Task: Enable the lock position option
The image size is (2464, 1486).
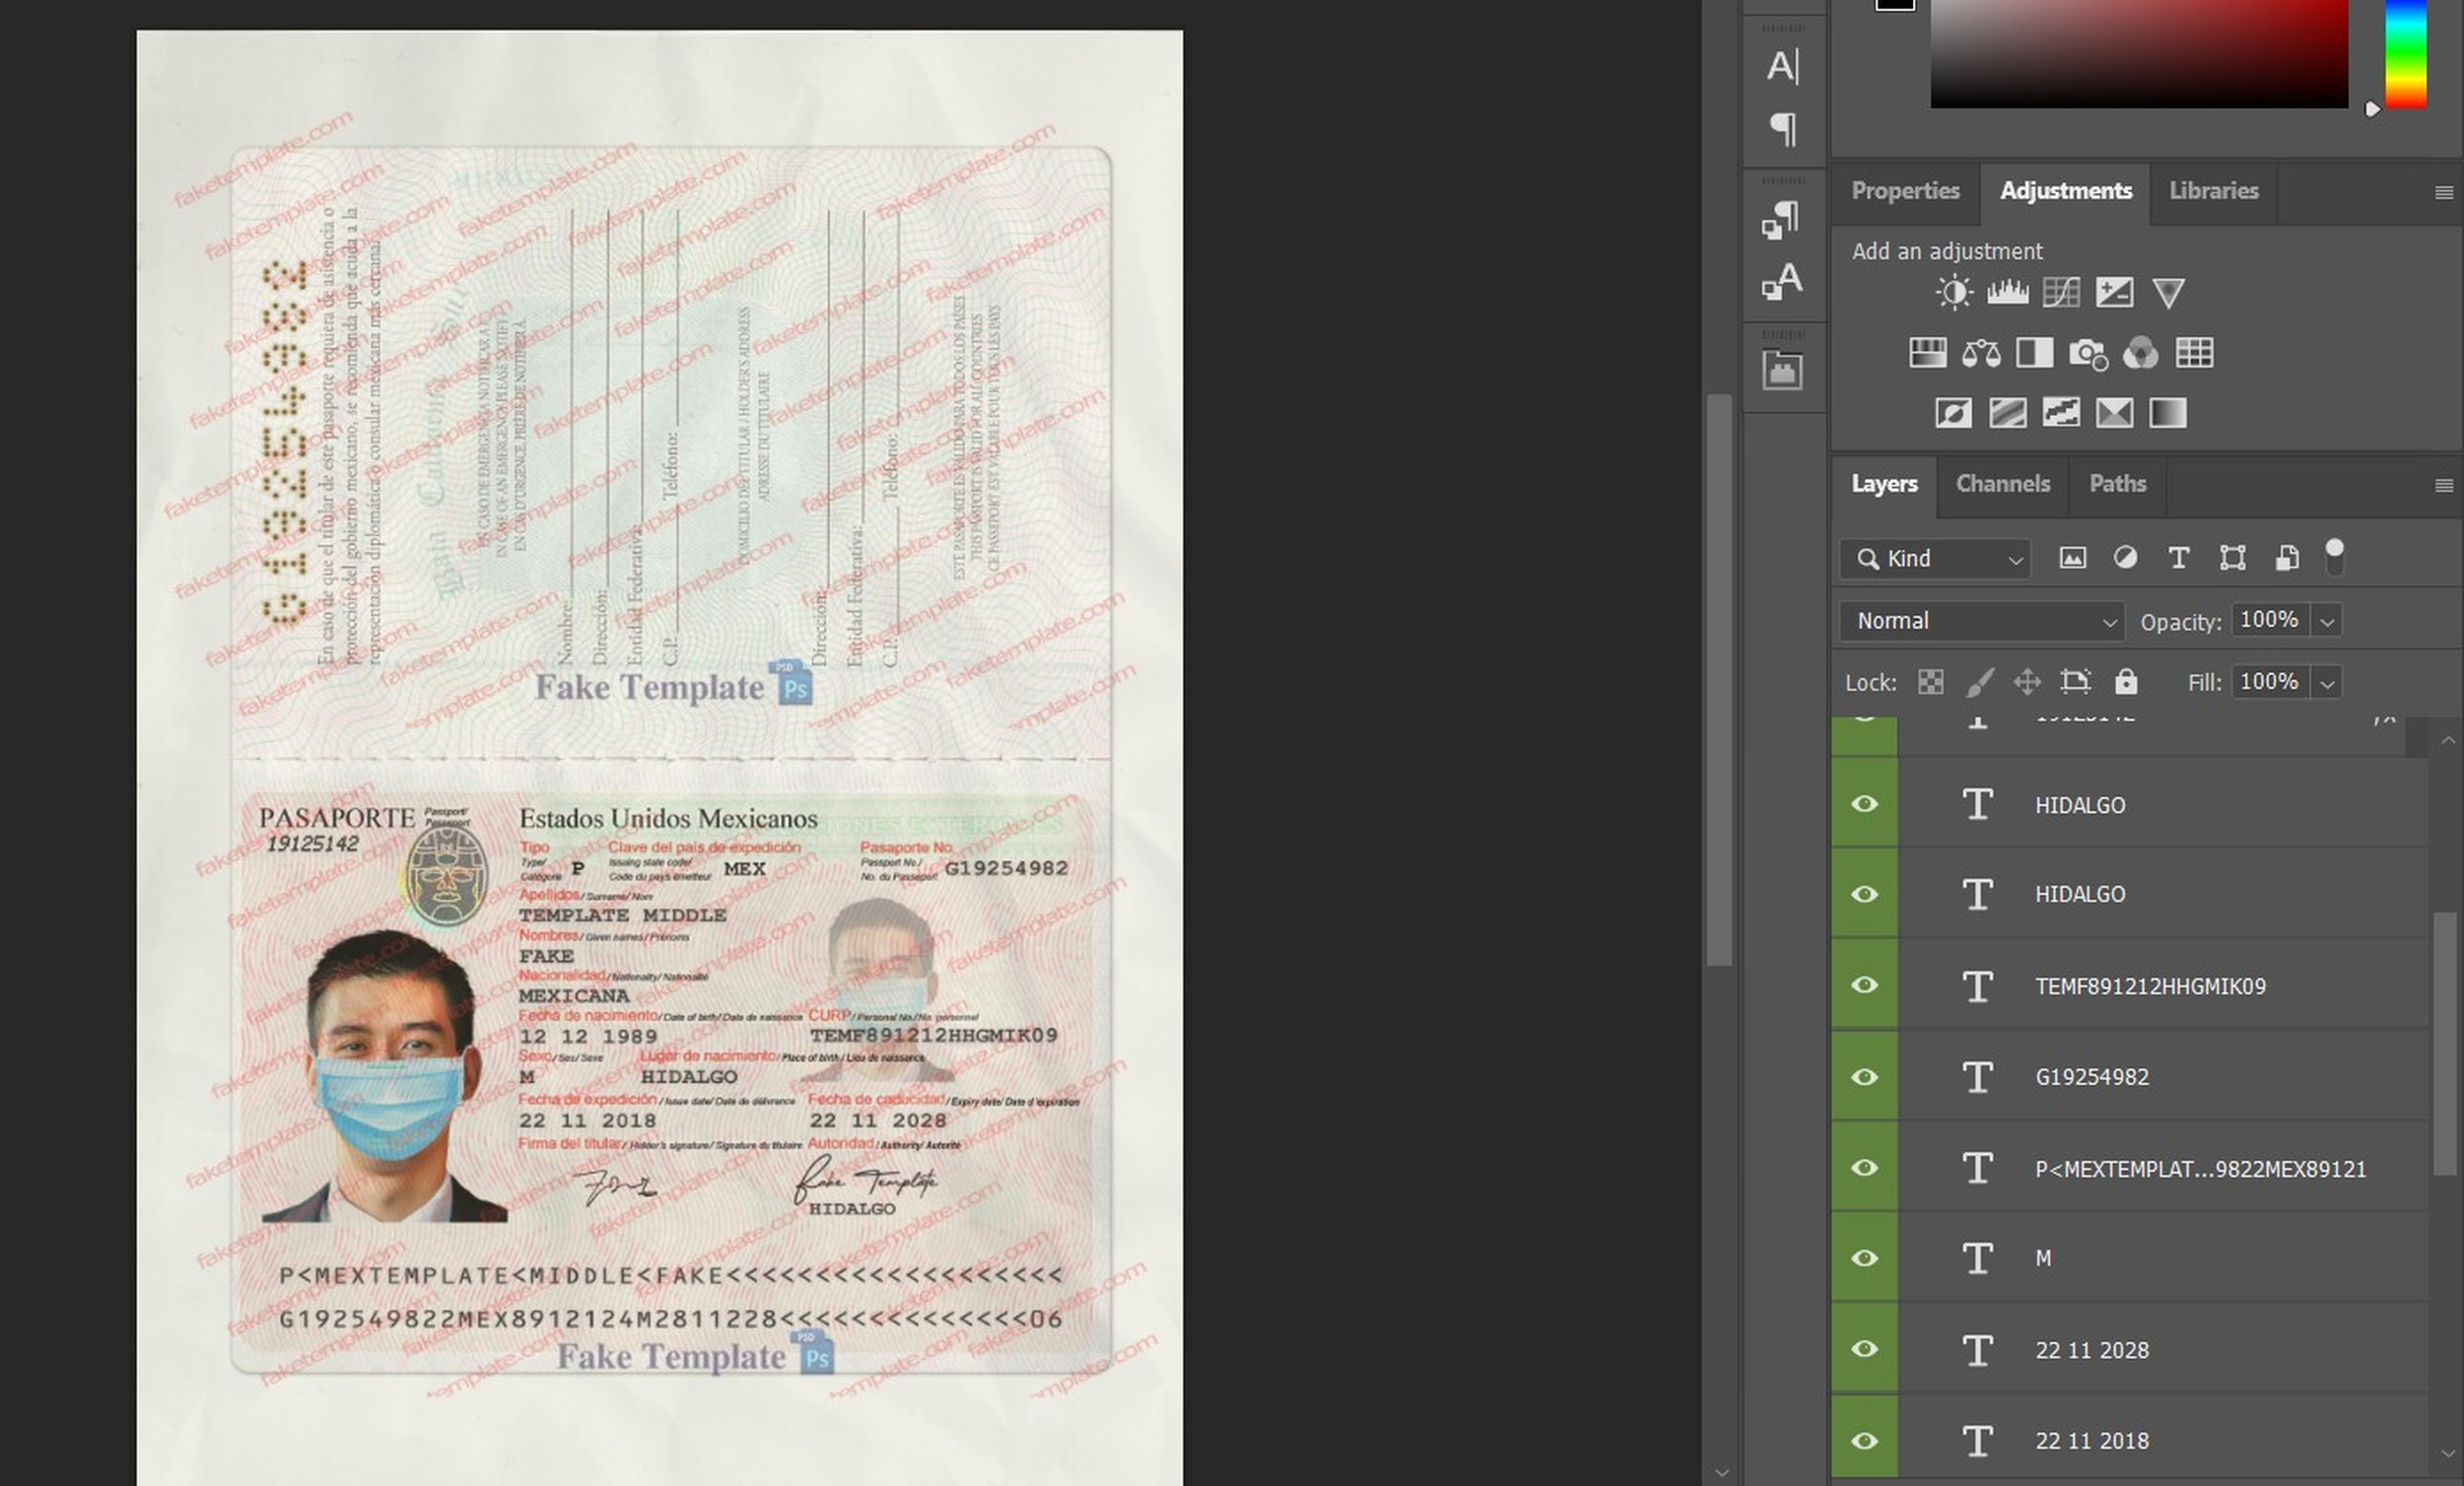Action: pos(2028,682)
